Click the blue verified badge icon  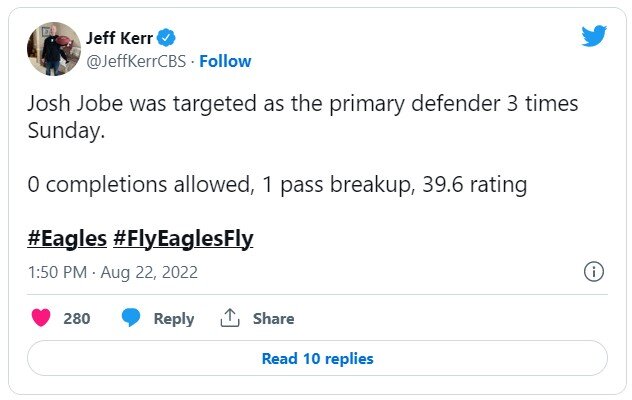point(167,38)
